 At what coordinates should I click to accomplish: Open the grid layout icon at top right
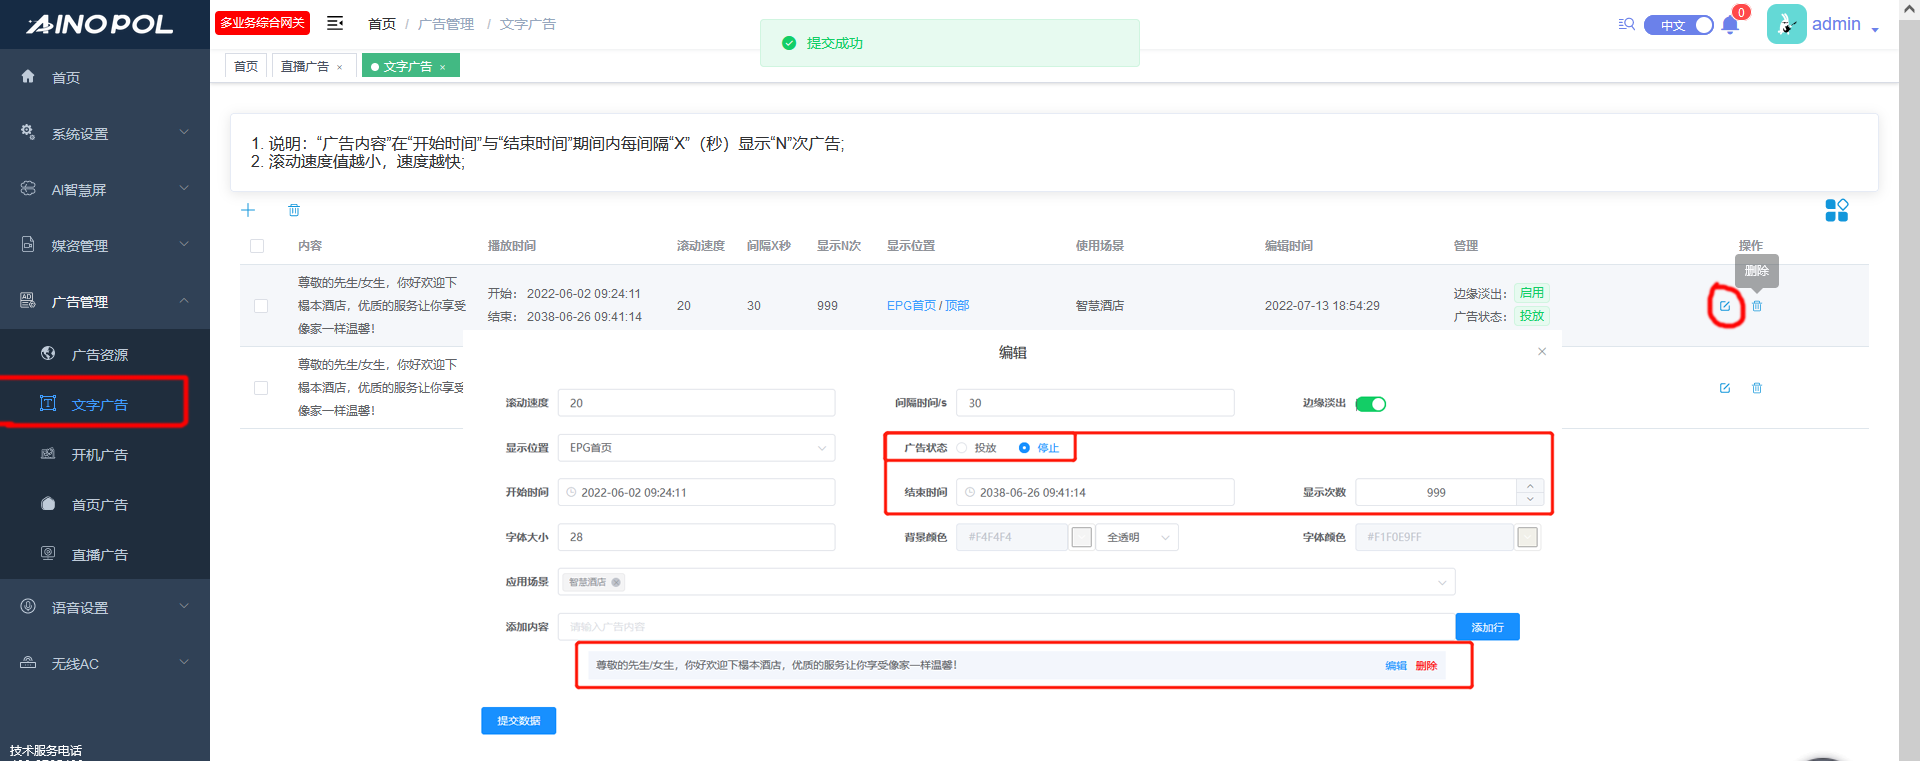[x=1836, y=210]
